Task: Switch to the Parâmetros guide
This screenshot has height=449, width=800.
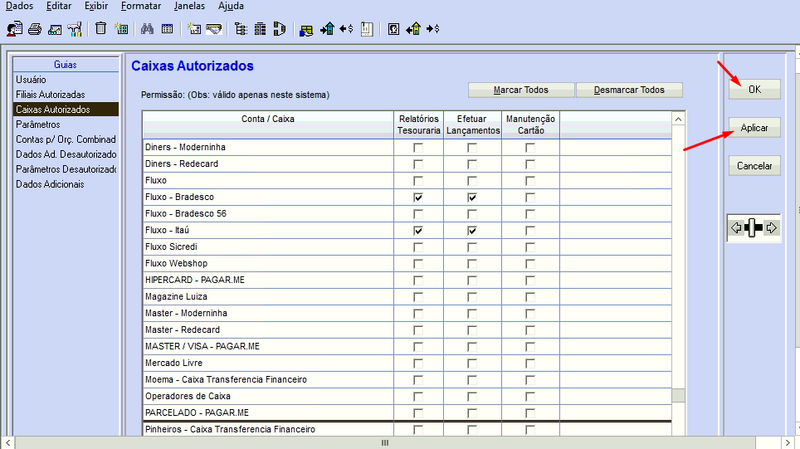Action: point(66,124)
